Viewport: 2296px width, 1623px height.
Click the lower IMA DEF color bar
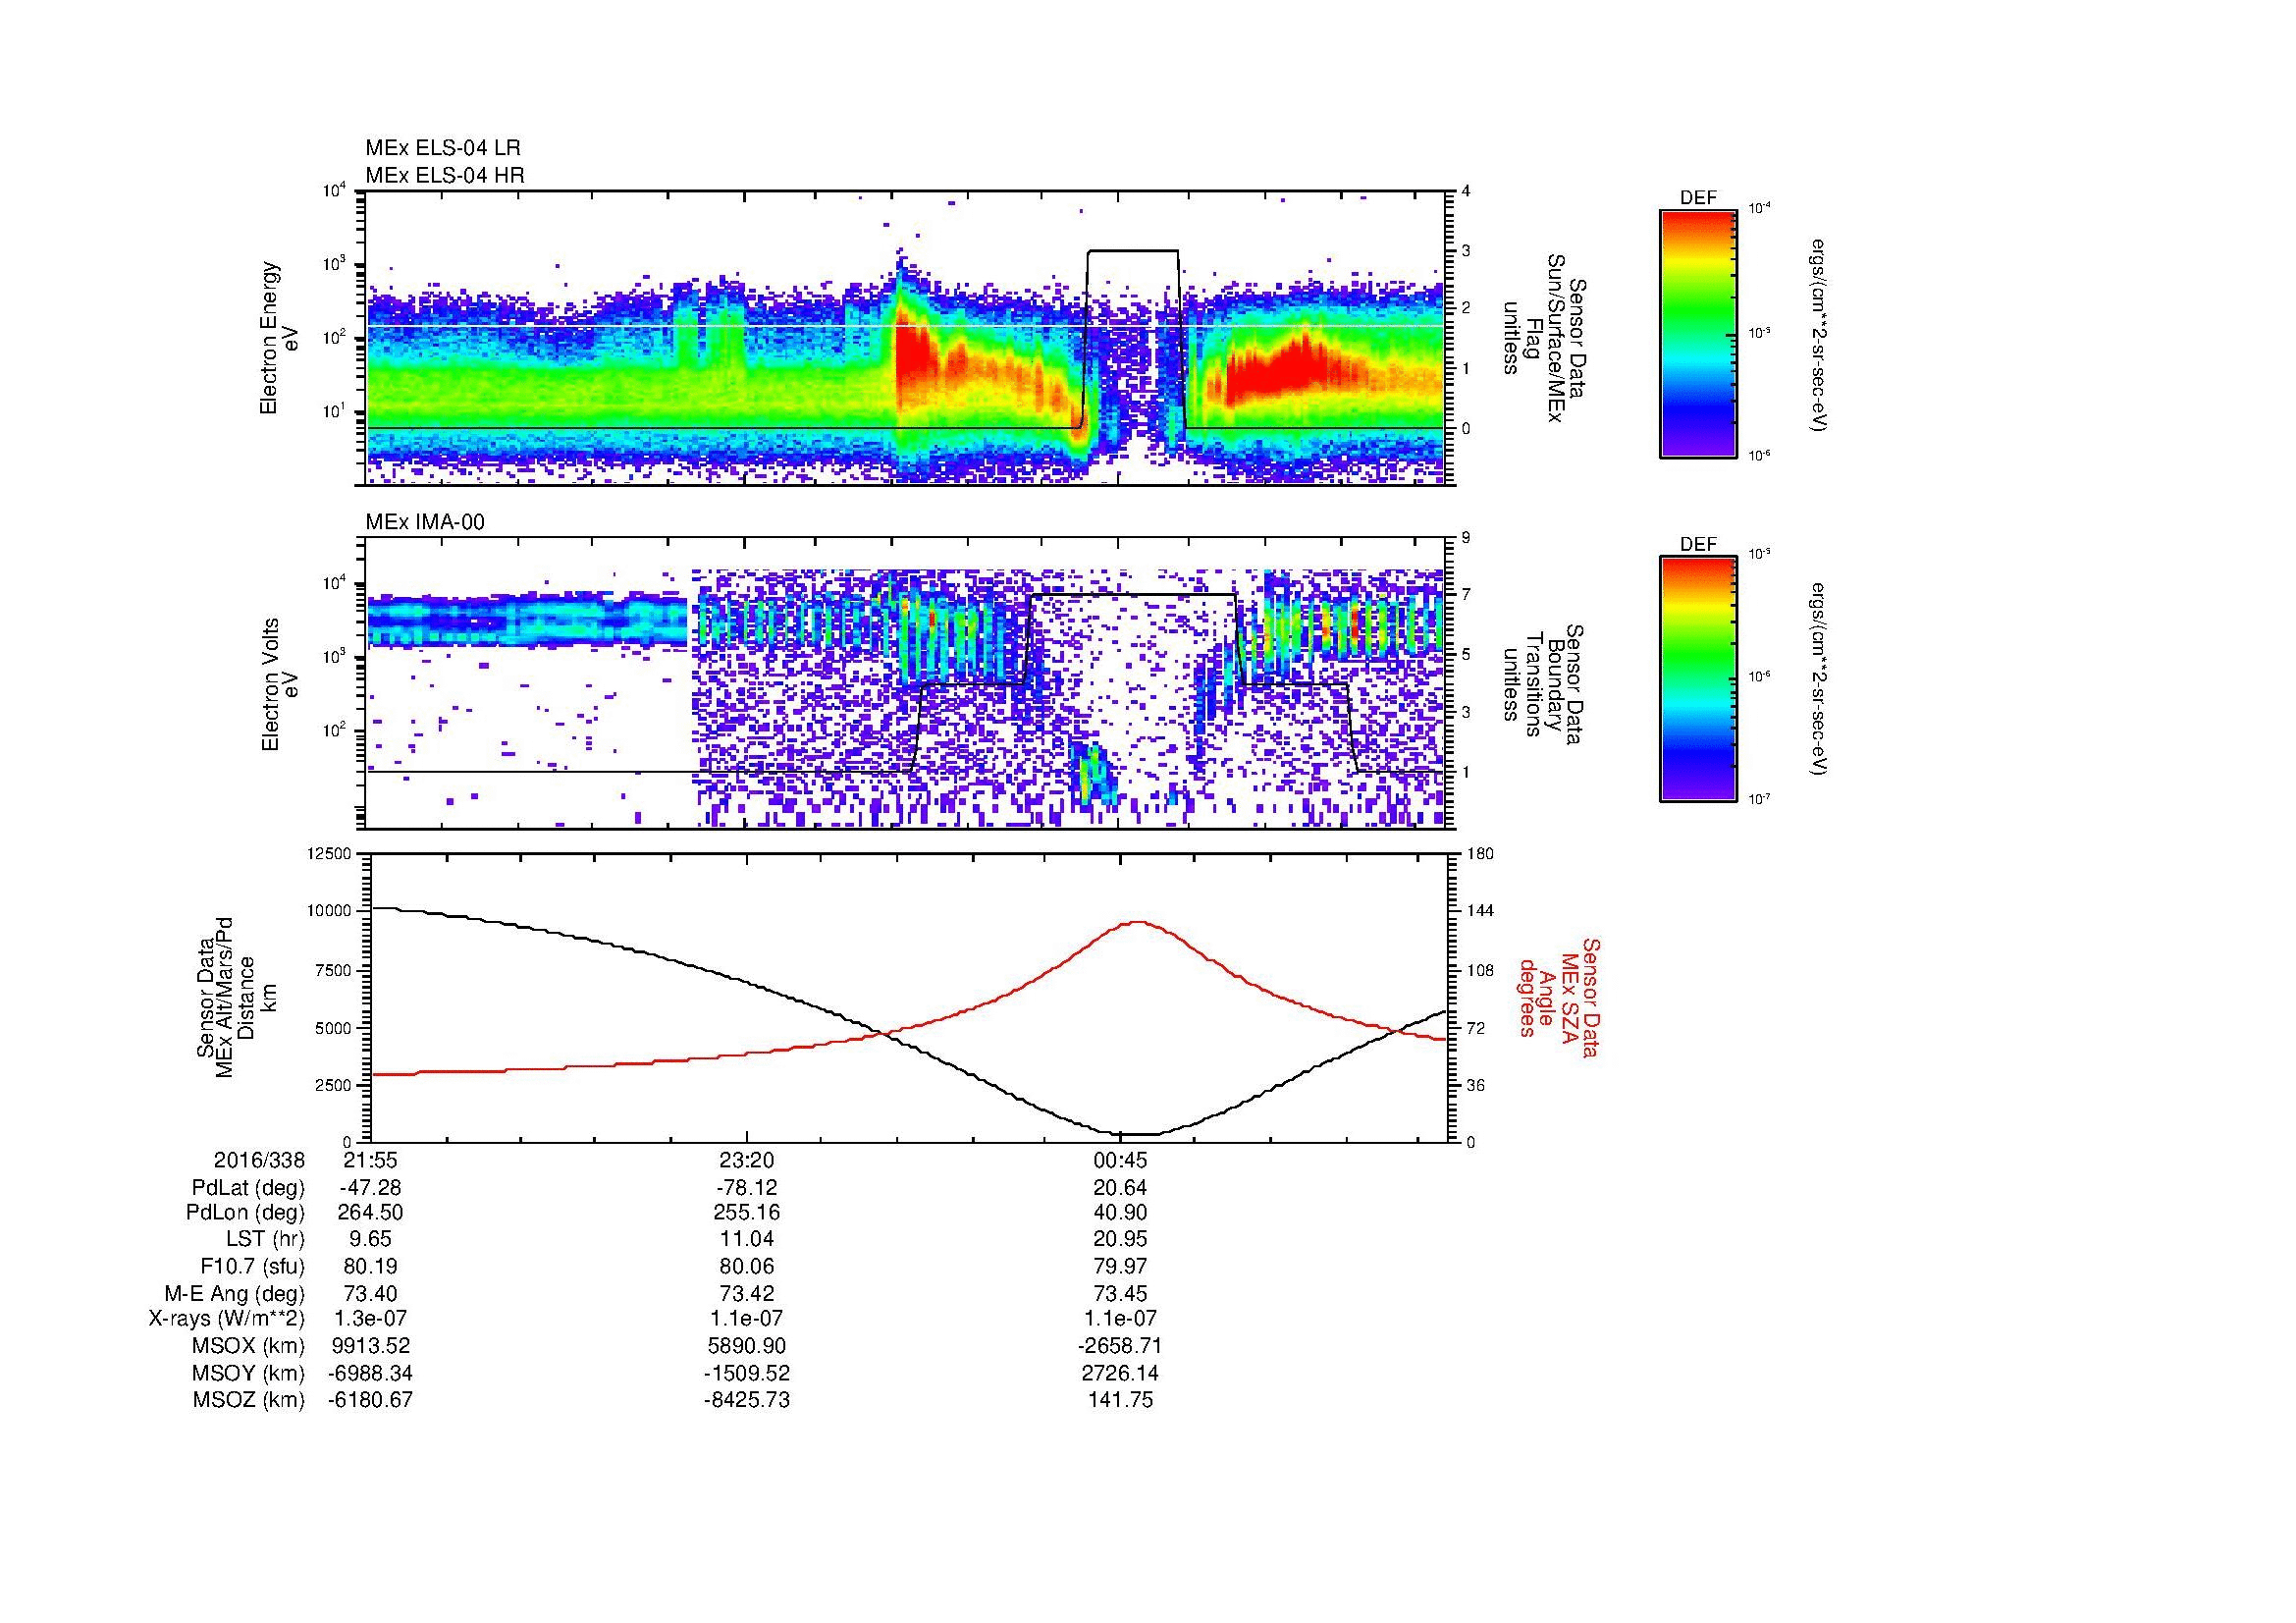click(x=1698, y=679)
